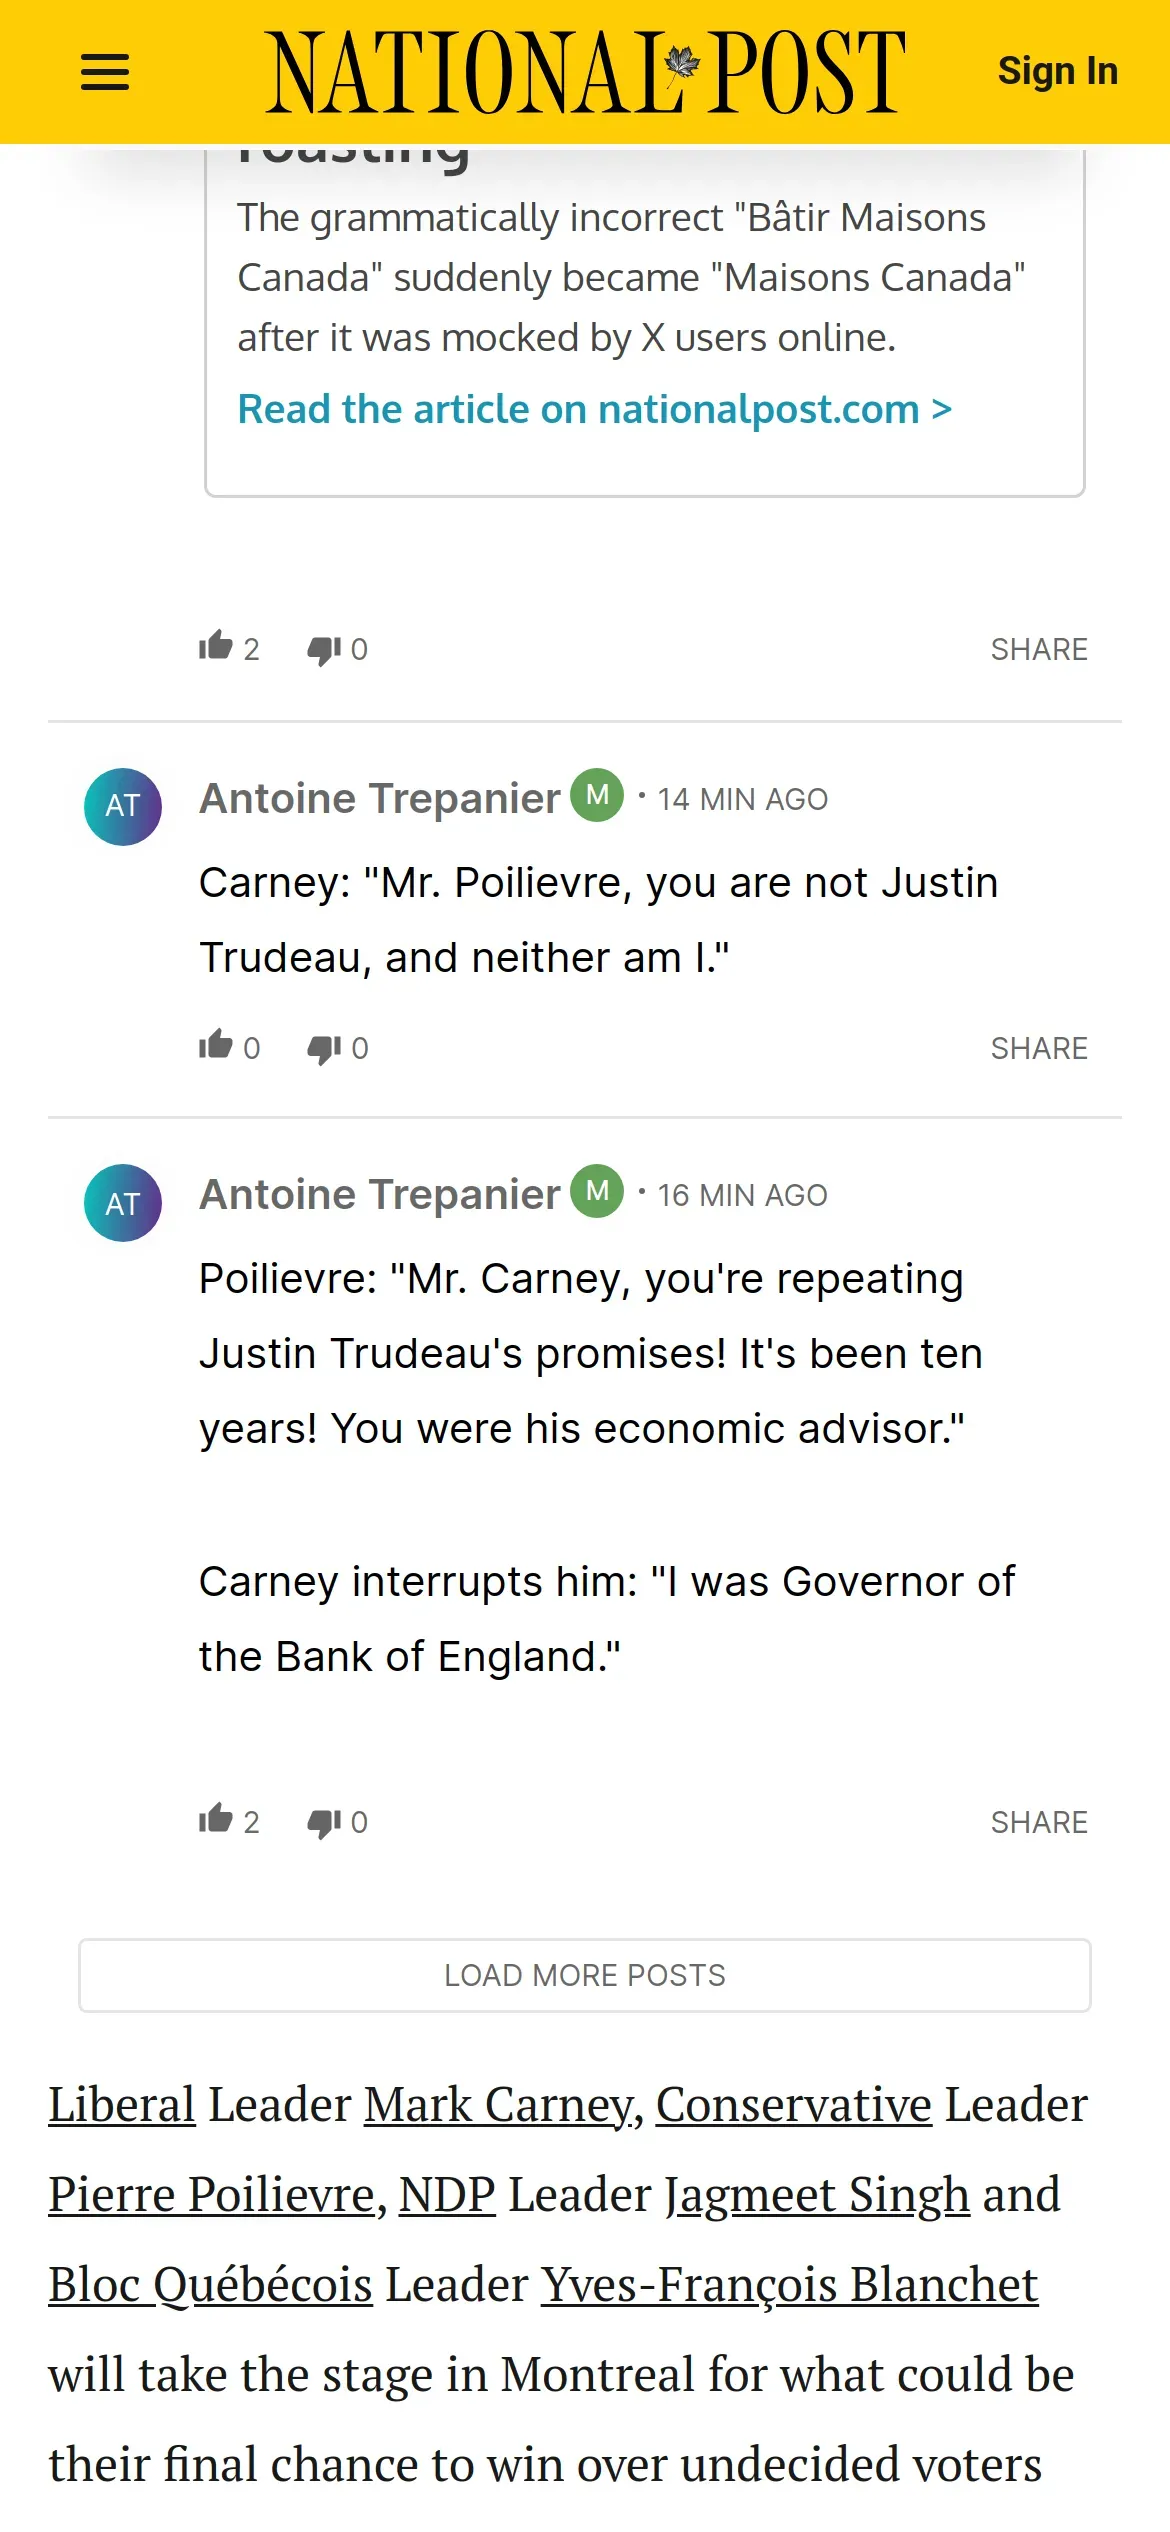Open the Jagmeet Singh link

coord(817,2195)
